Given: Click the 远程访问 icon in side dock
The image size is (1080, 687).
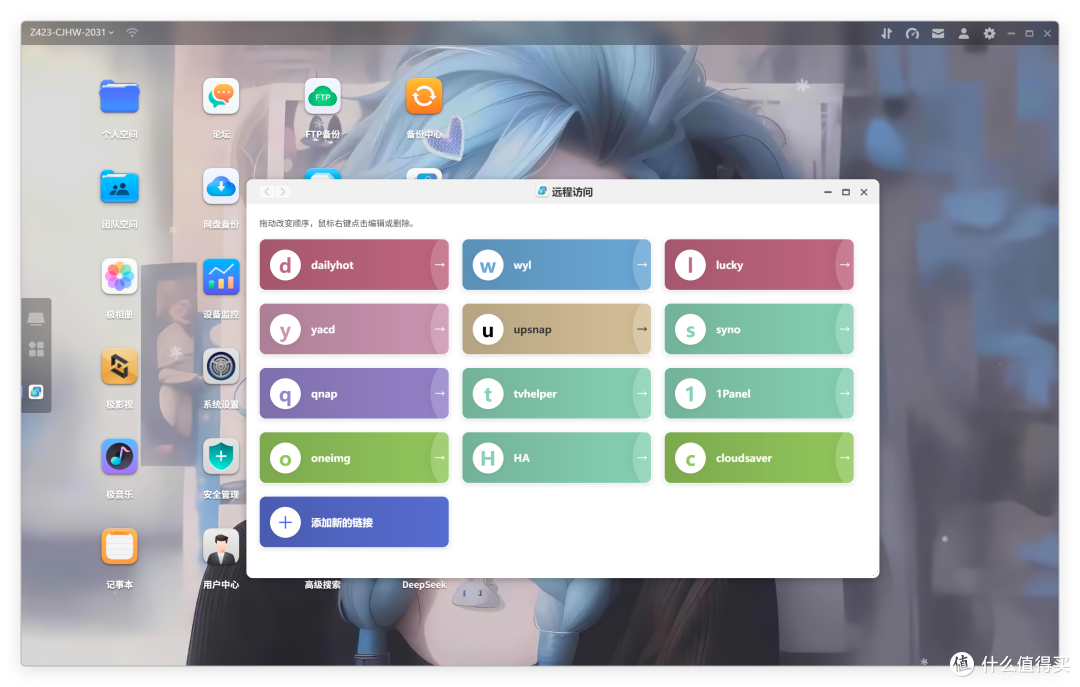Looking at the screenshot, I should pos(36,392).
